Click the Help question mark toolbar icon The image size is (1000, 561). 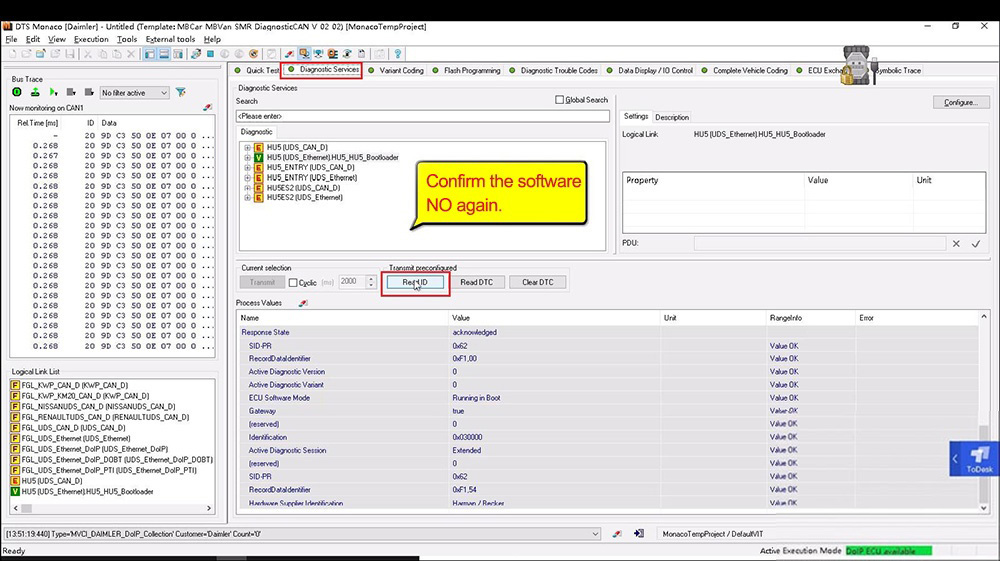click(397, 54)
